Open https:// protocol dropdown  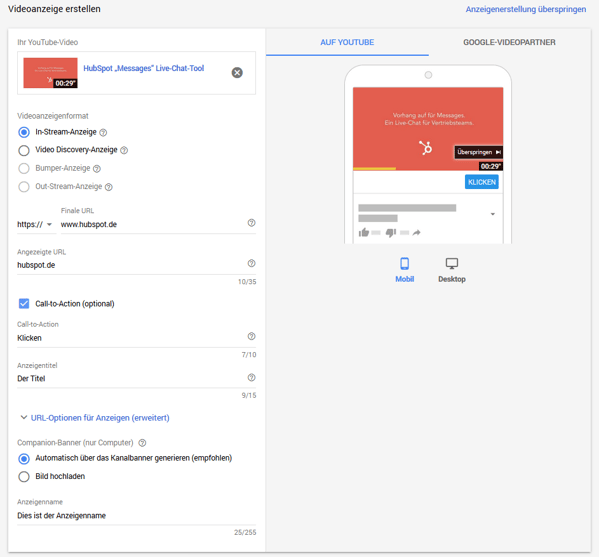coord(34,224)
